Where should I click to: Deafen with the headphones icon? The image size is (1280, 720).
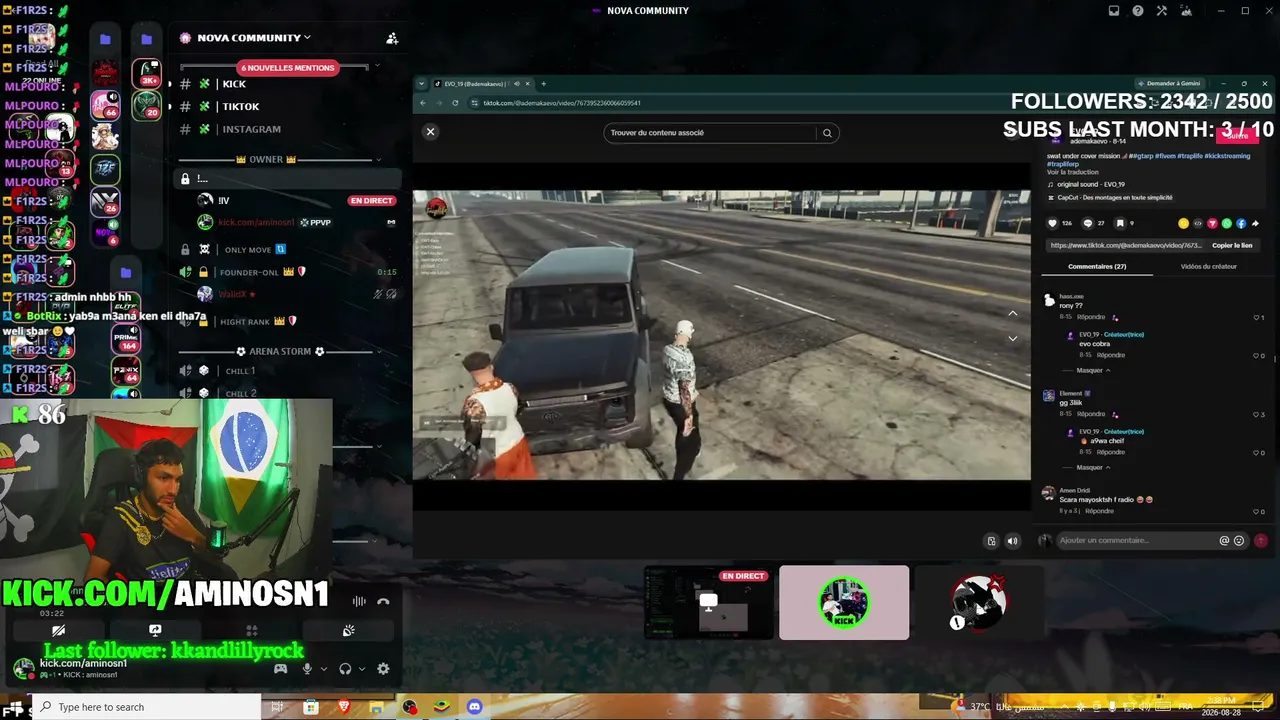point(345,669)
